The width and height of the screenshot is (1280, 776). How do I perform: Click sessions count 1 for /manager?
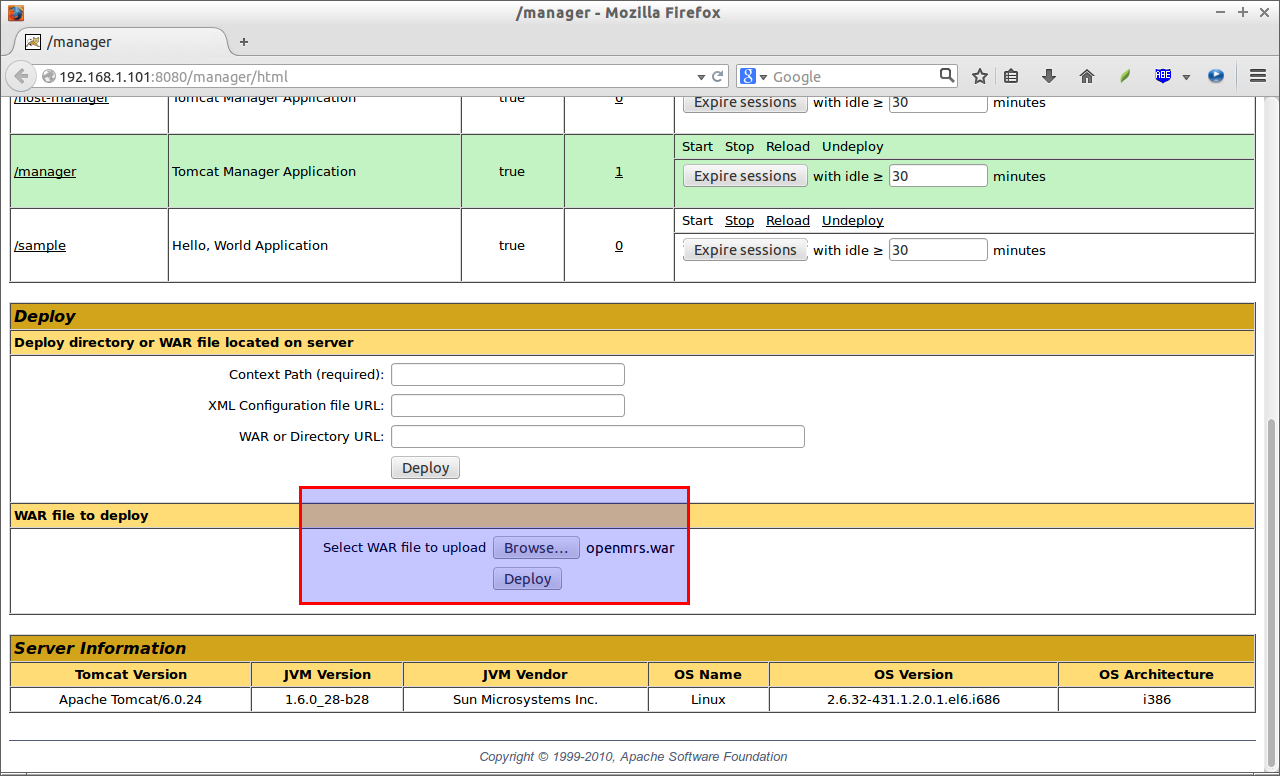[619, 172]
